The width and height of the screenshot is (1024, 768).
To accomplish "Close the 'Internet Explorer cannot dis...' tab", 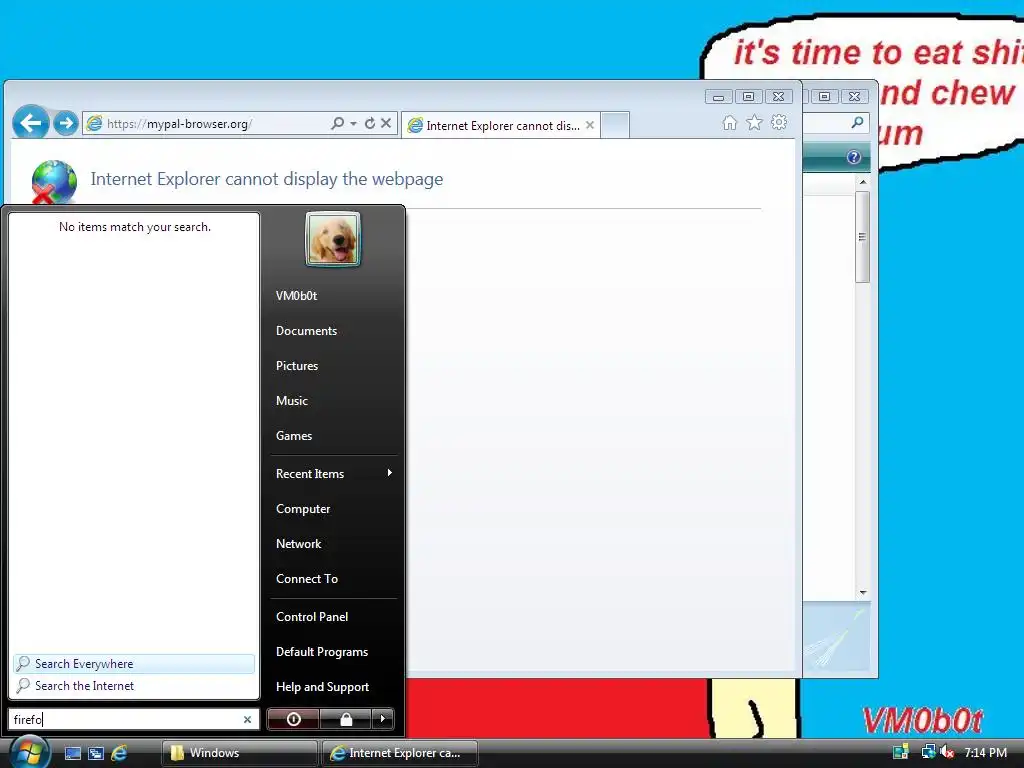I will [590, 125].
